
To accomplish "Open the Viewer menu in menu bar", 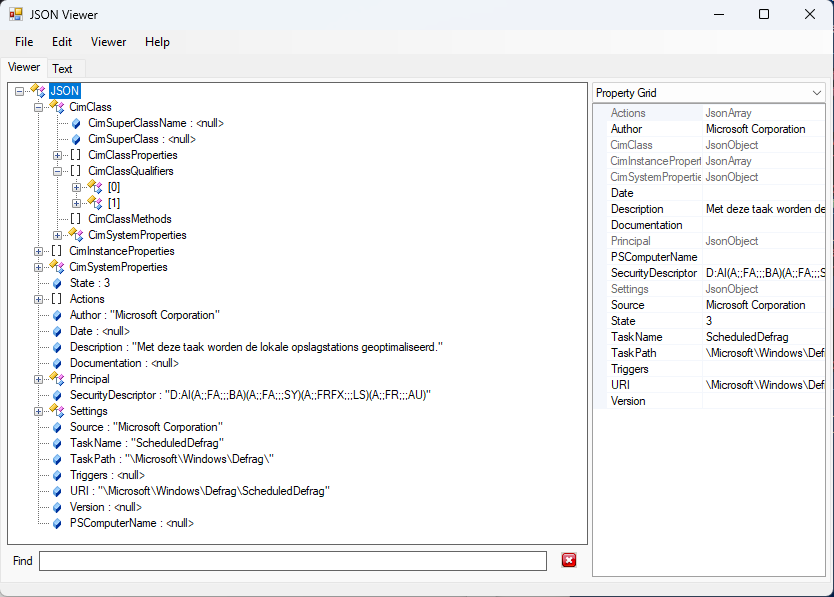I will (x=108, y=42).
